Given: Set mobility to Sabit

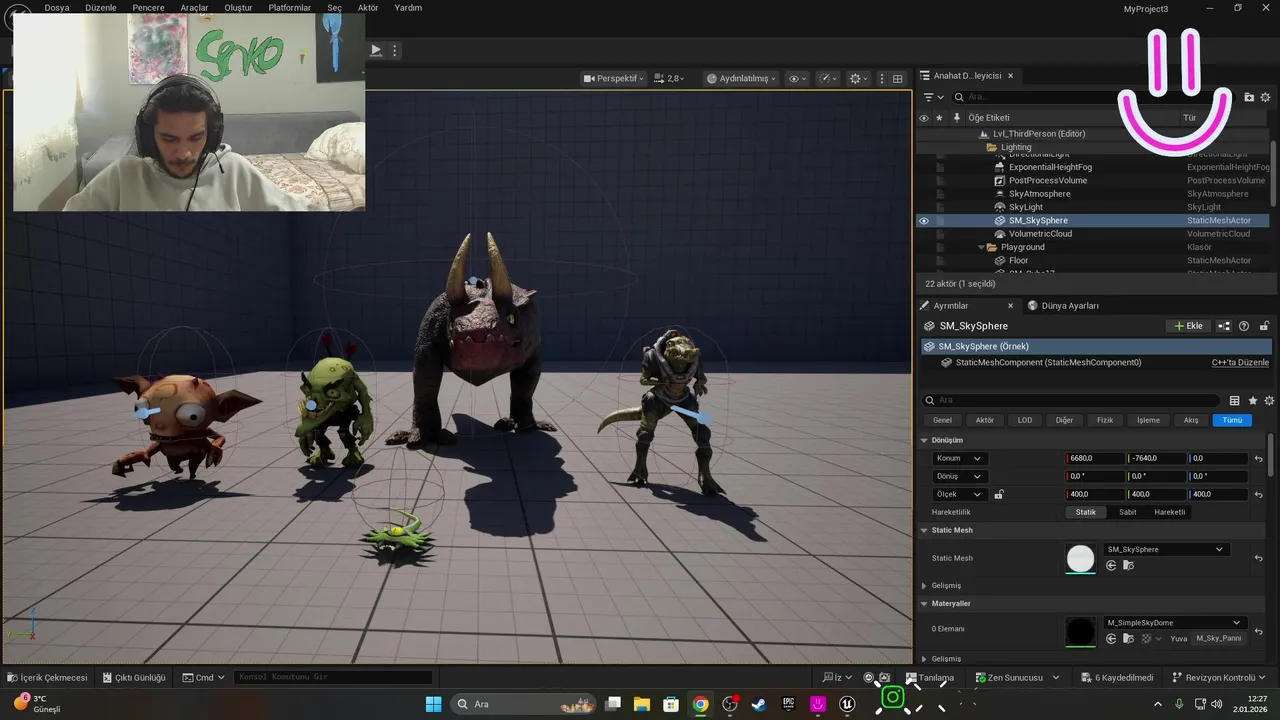Looking at the screenshot, I should [x=1127, y=512].
